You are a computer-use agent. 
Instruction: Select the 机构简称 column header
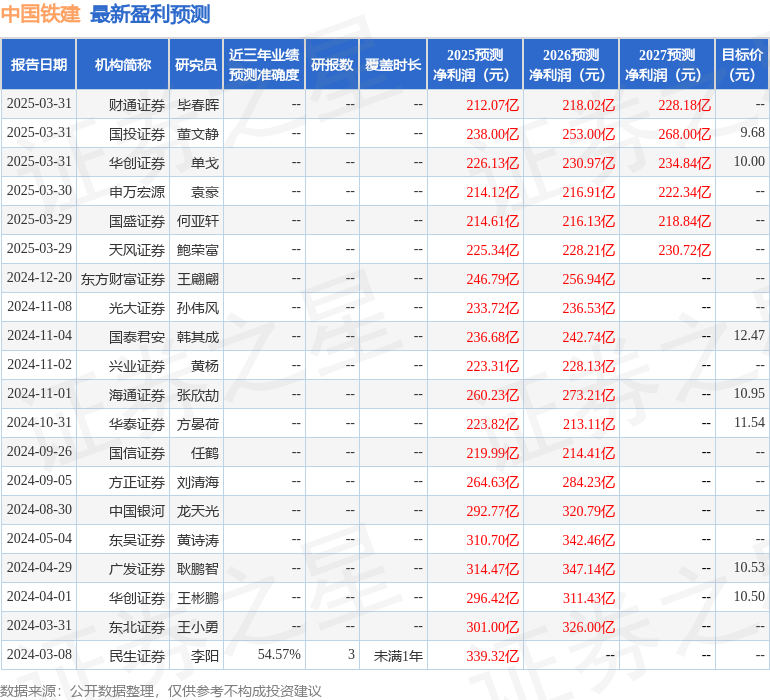click(123, 64)
